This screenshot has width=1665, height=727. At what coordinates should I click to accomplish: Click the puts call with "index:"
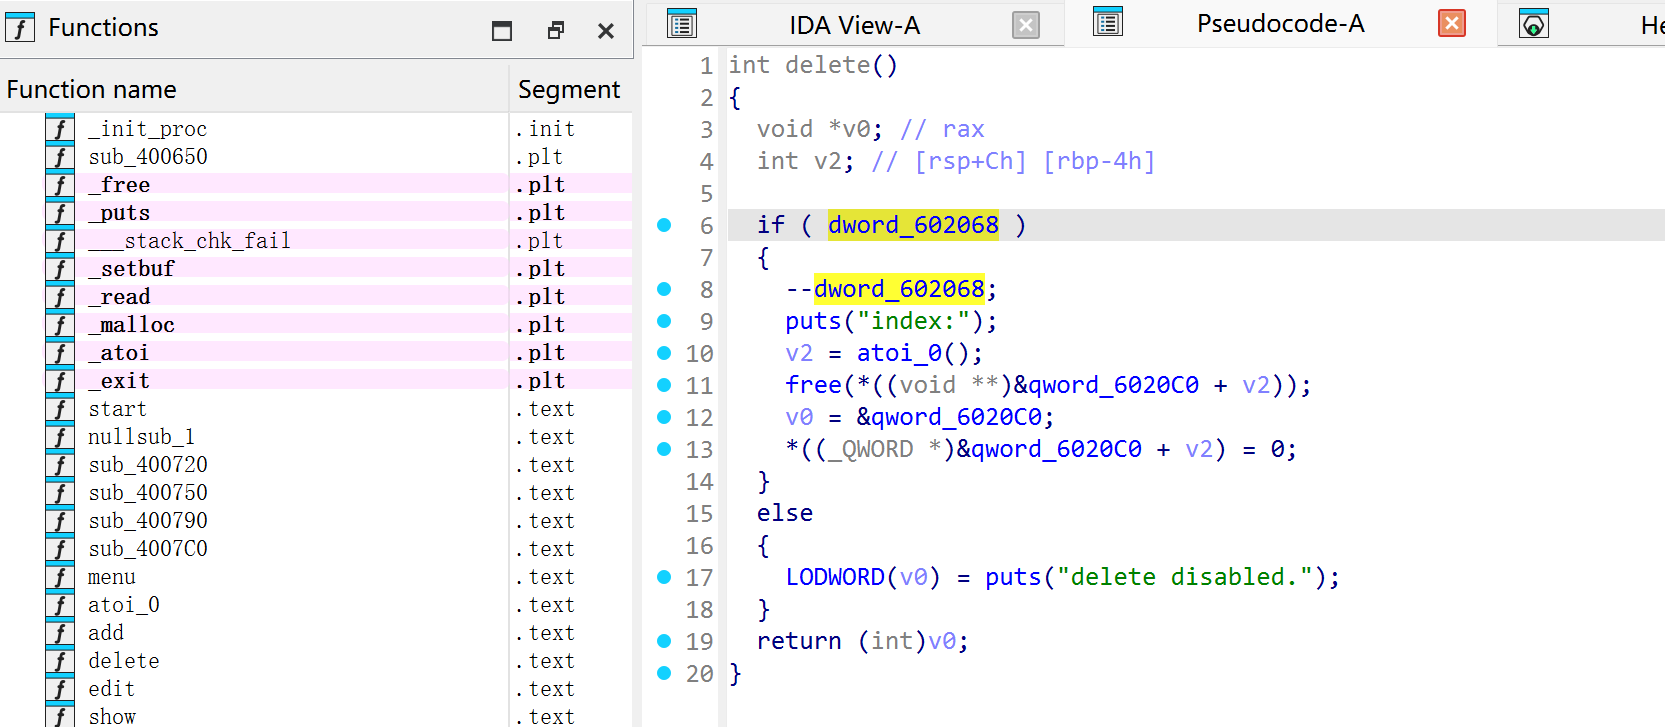[x=891, y=321]
